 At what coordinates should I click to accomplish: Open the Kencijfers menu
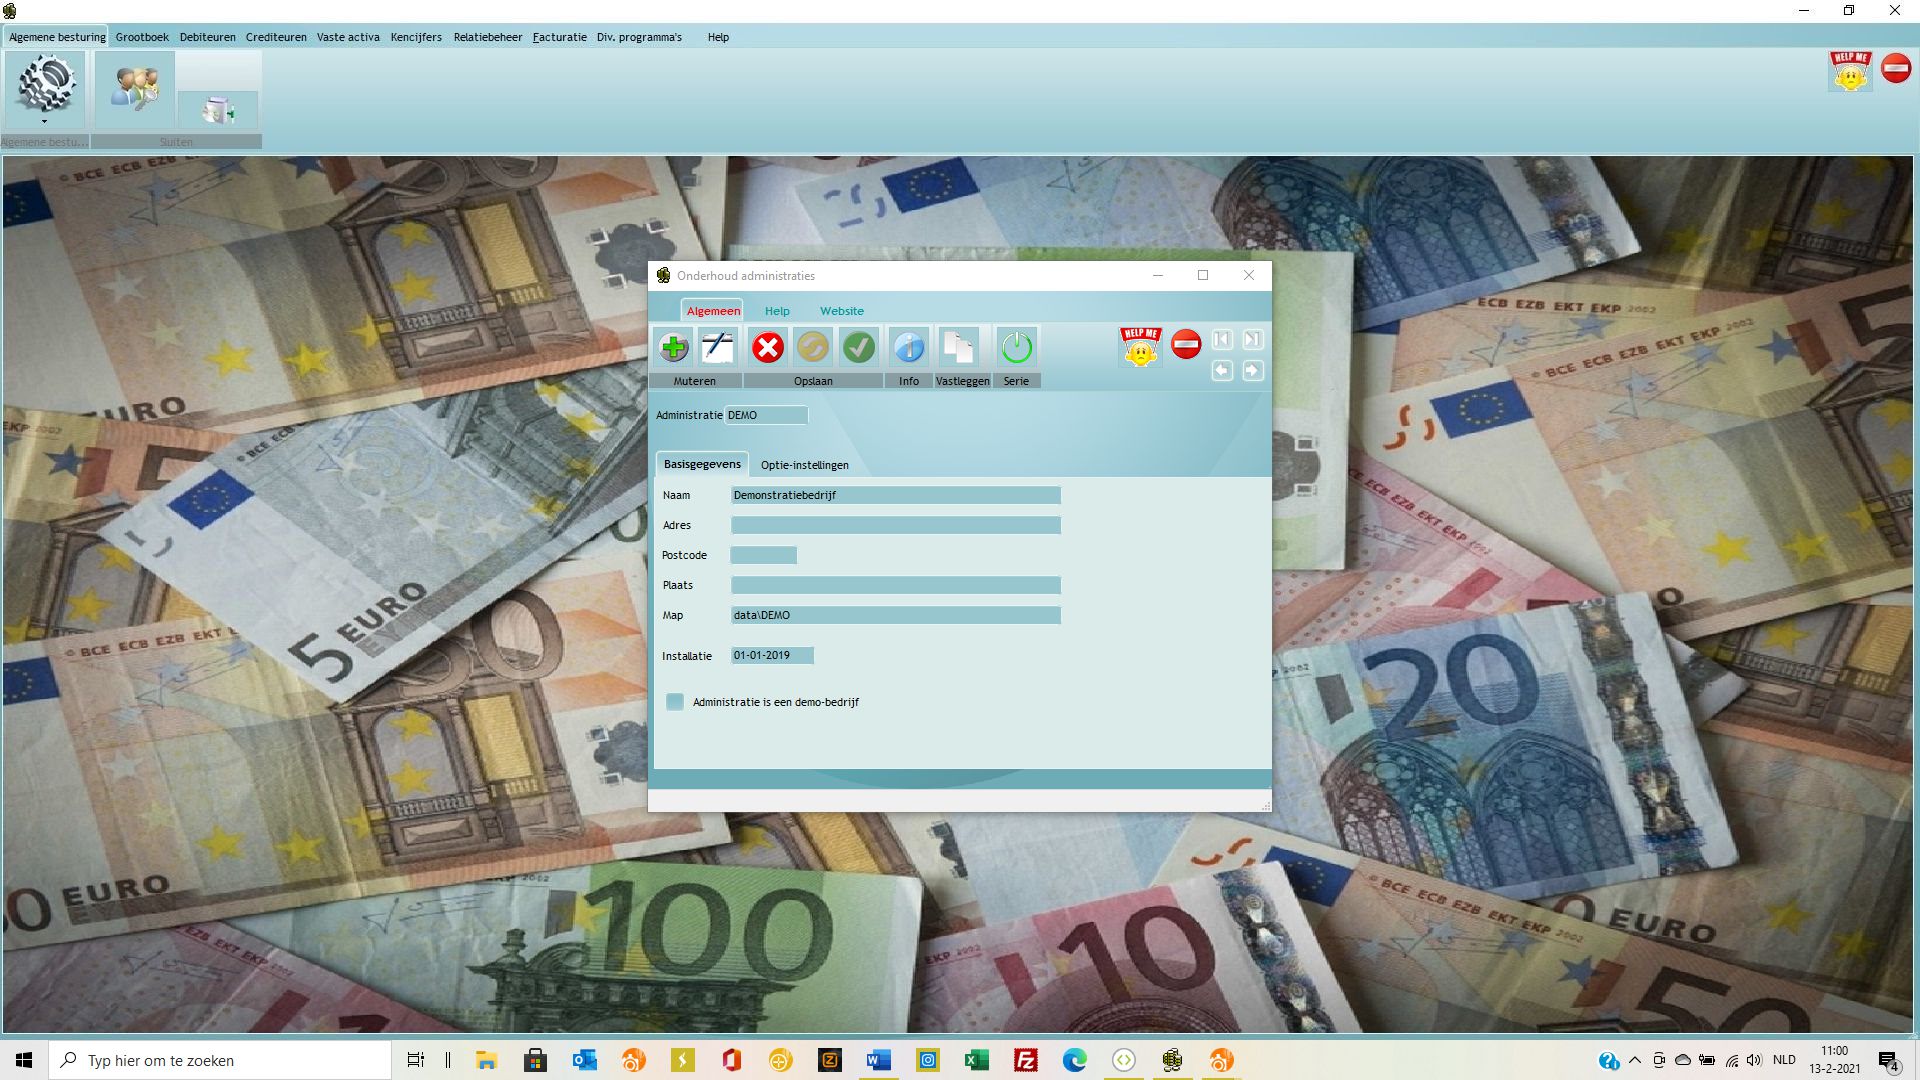pyautogui.click(x=416, y=37)
